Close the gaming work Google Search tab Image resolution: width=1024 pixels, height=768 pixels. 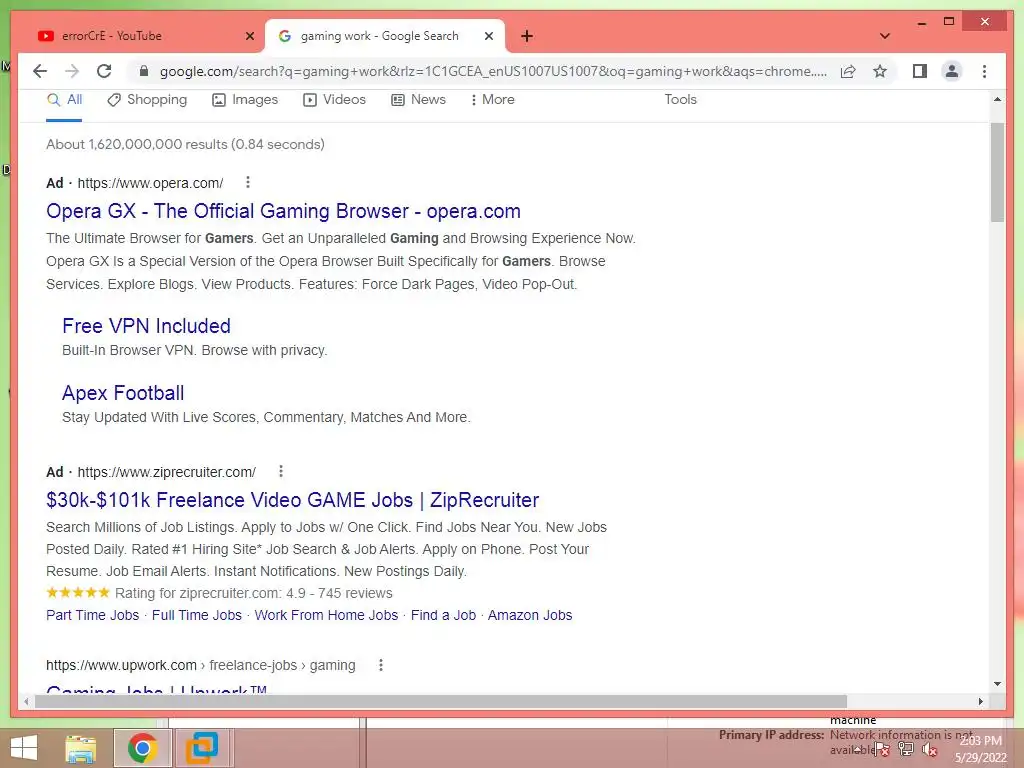(488, 36)
